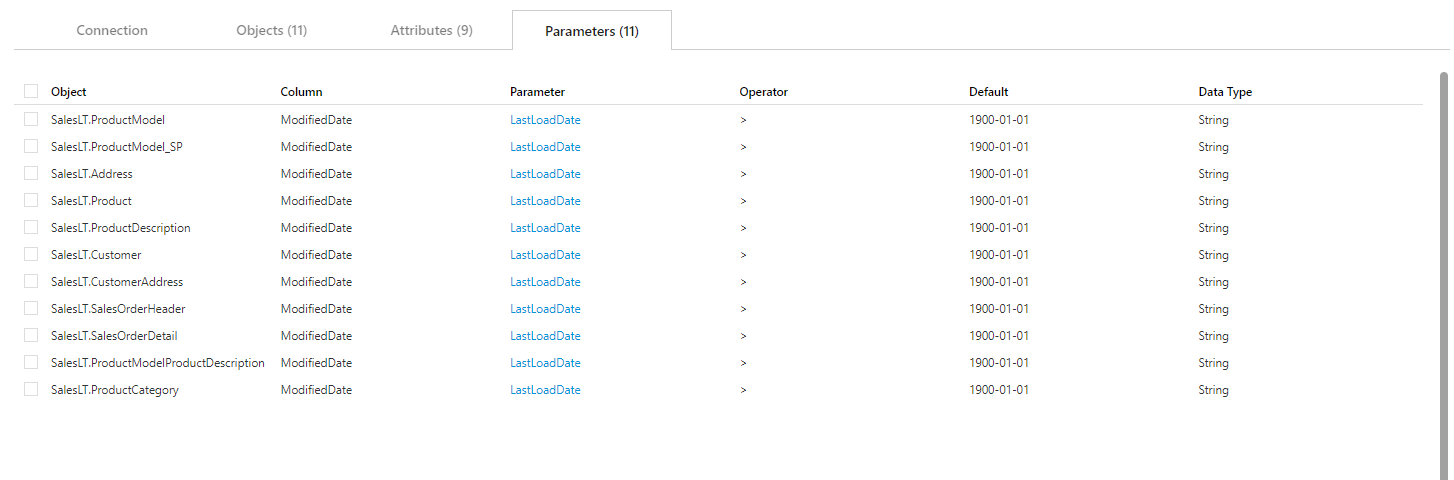Click LastLoadDate link for SalesLT.CustomerAddress
1454x480 pixels.
pos(545,282)
